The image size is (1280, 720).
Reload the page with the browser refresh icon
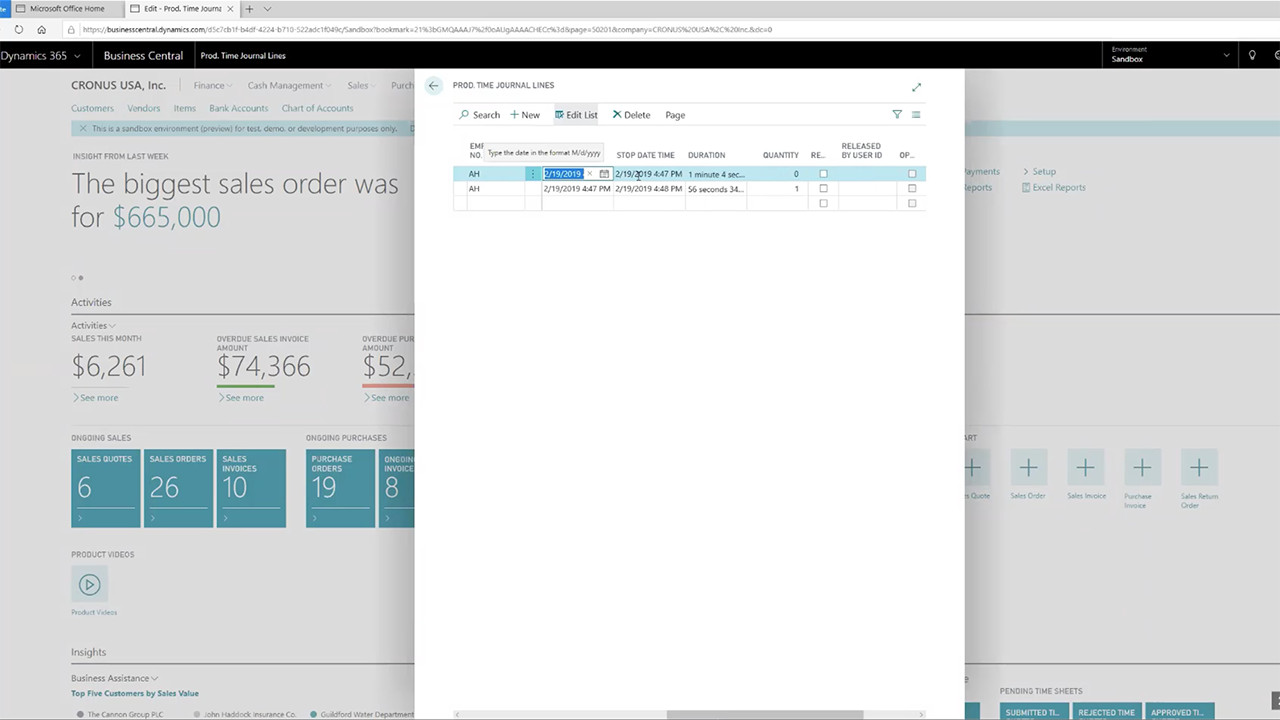(19, 29)
